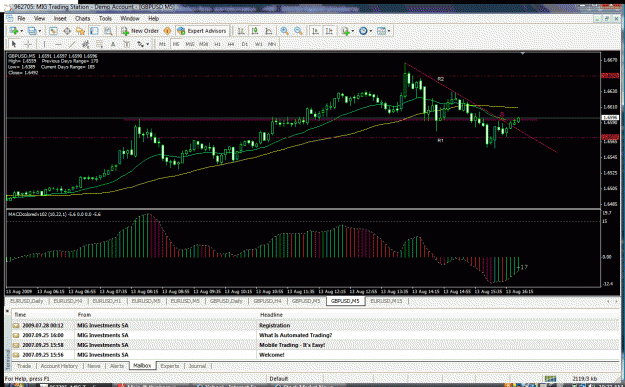Select the Welcome! mailbox message

coord(315,355)
